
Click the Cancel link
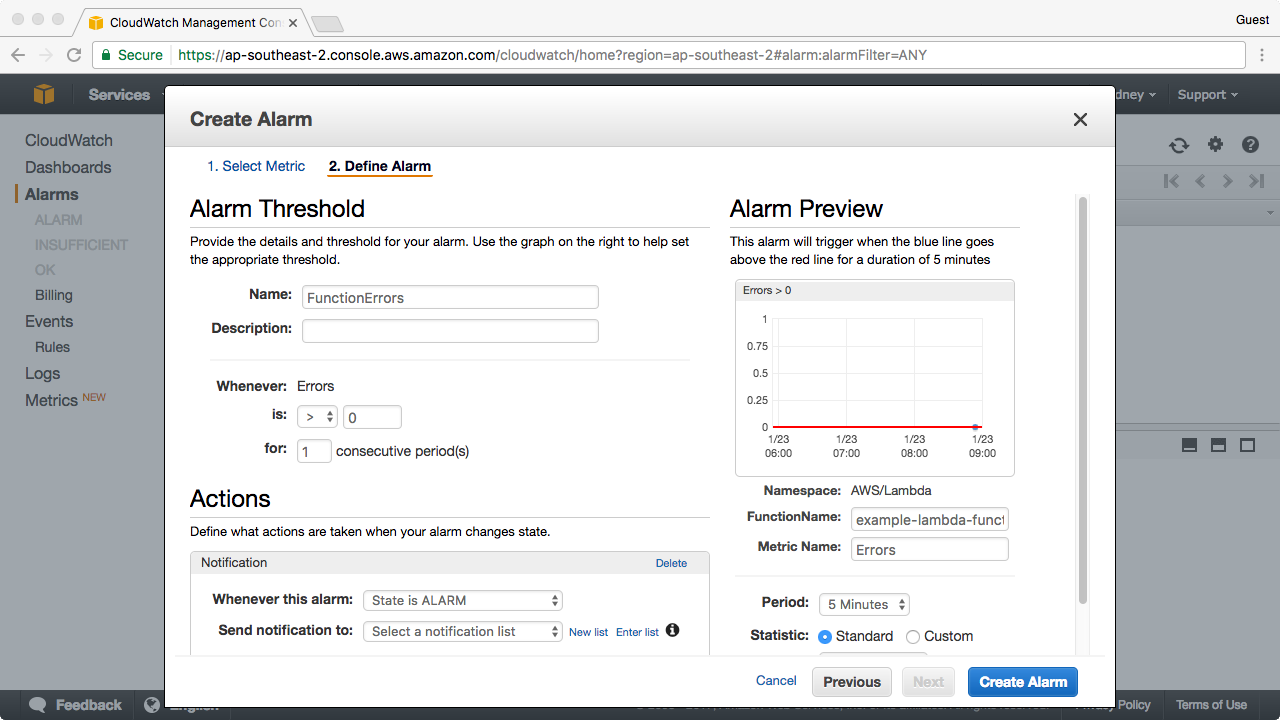776,681
